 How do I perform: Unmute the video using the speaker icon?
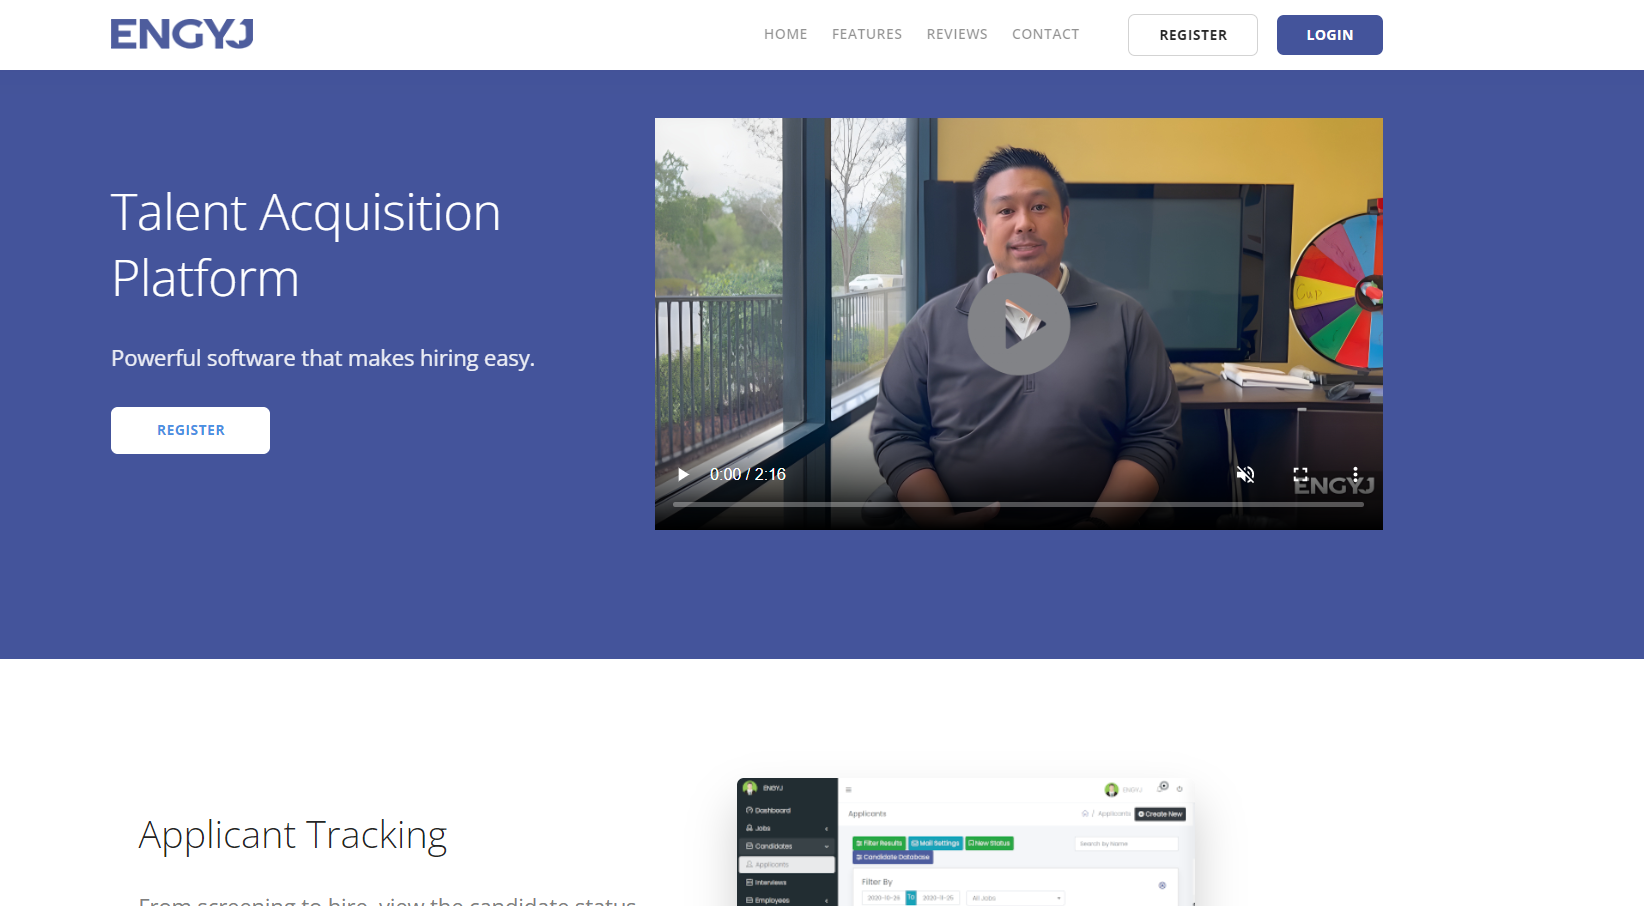coord(1245,474)
